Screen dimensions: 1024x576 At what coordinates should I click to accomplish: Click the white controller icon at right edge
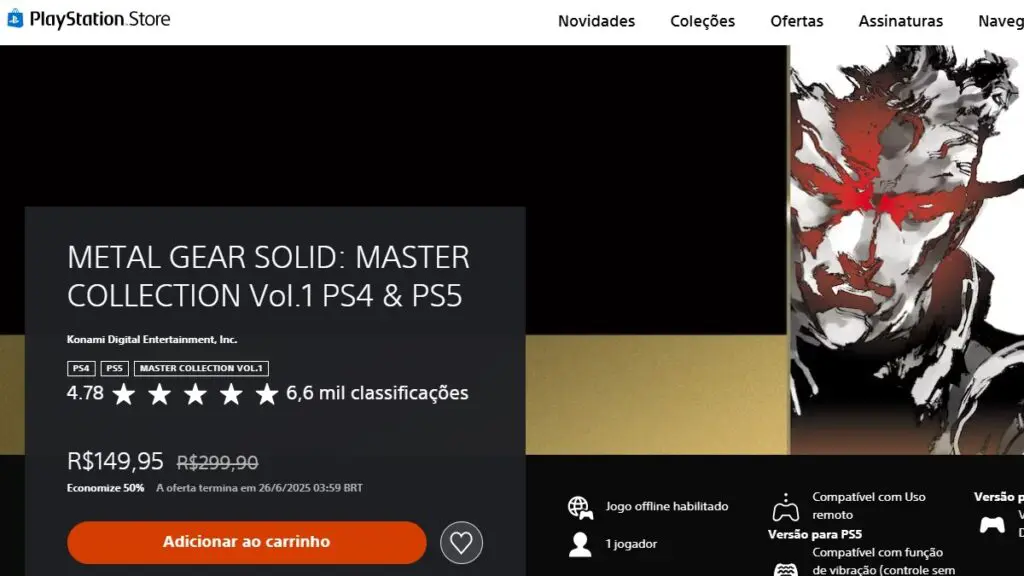(x=992, y=524)
